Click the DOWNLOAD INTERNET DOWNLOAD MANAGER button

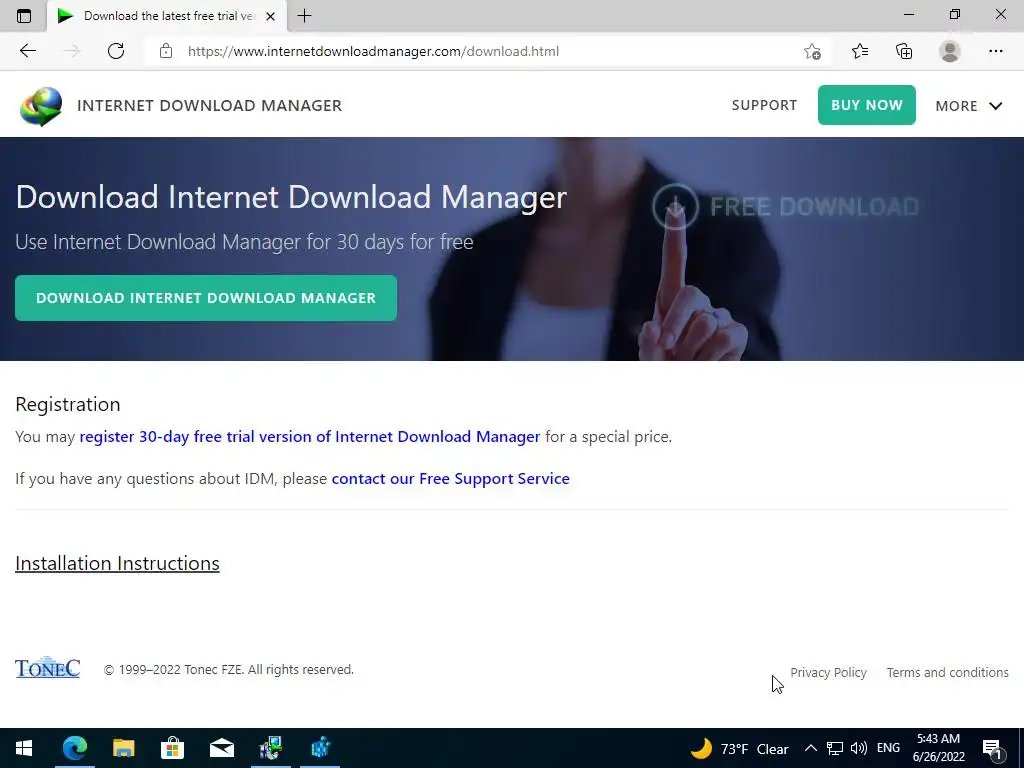pyautogui.click(x=206, y=298)
